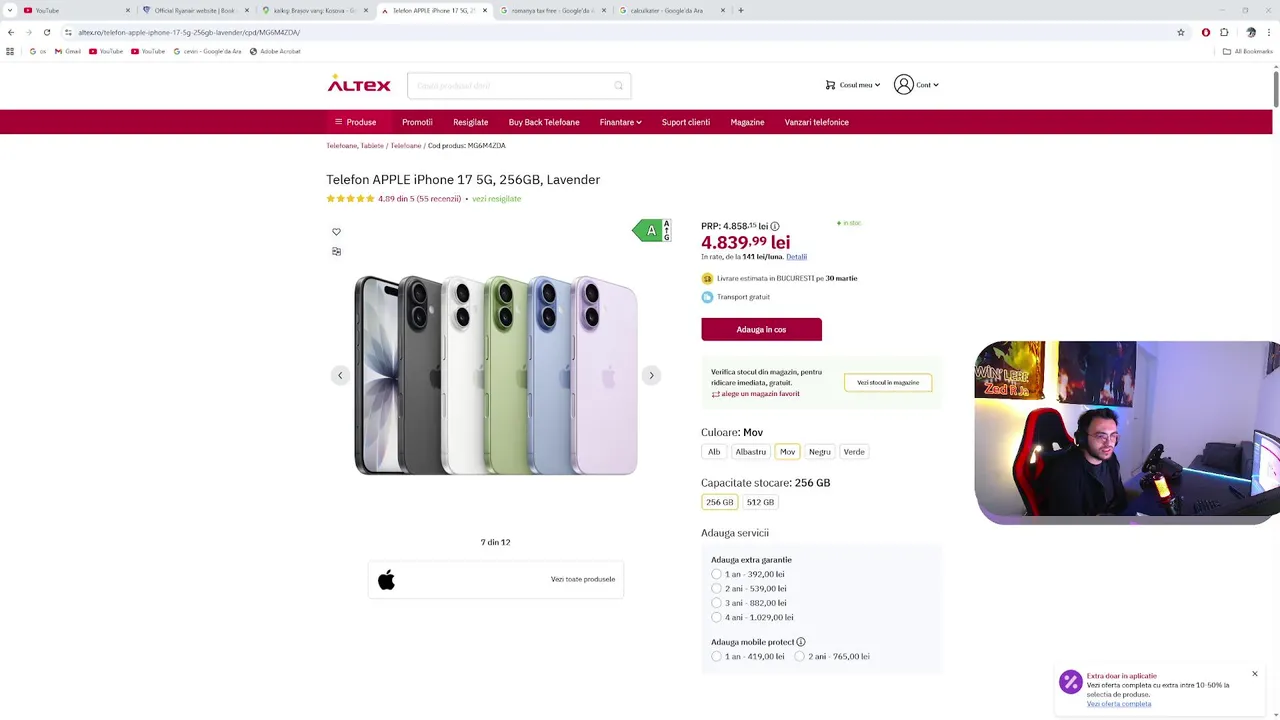Screen dimensions: 1280x720
Task: Open the Cont account dropdown
Action: pyautogui.click(x=917, y=85)
